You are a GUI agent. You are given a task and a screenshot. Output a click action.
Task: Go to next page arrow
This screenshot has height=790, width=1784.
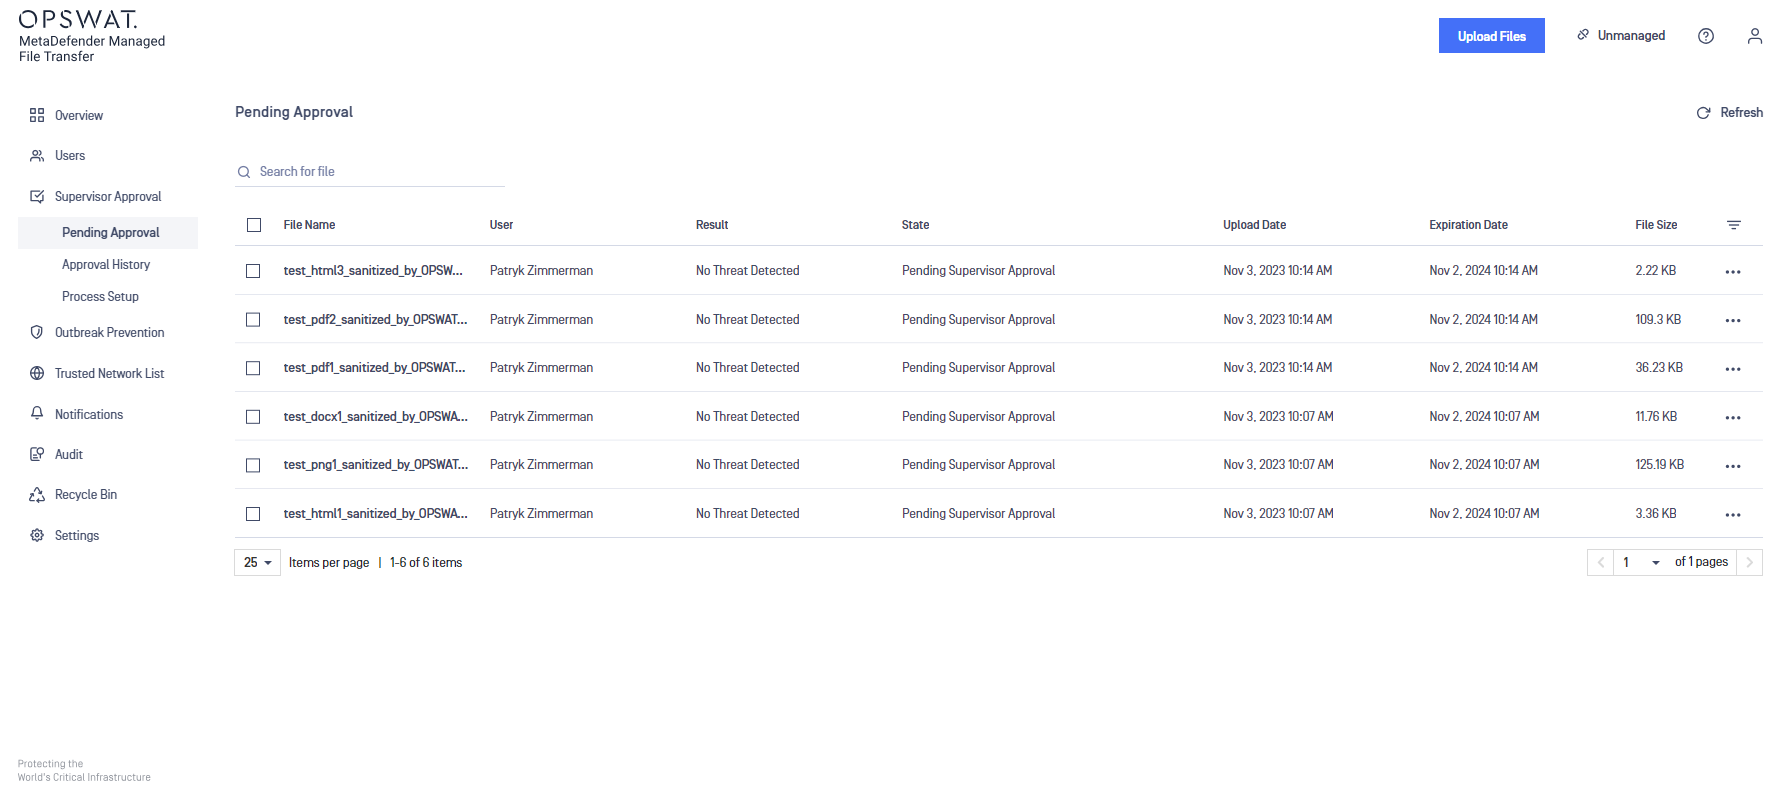1749,562
